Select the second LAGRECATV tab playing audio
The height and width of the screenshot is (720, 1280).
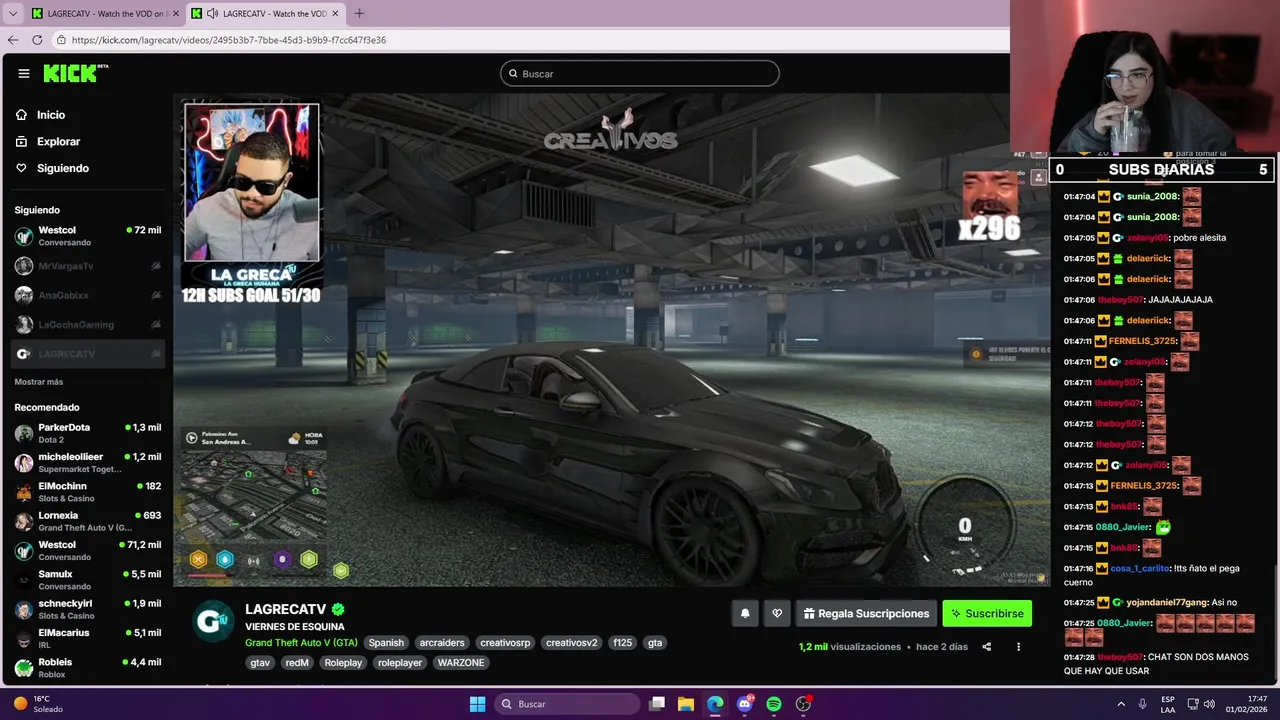pyautogui.click(x=268, y=14)
